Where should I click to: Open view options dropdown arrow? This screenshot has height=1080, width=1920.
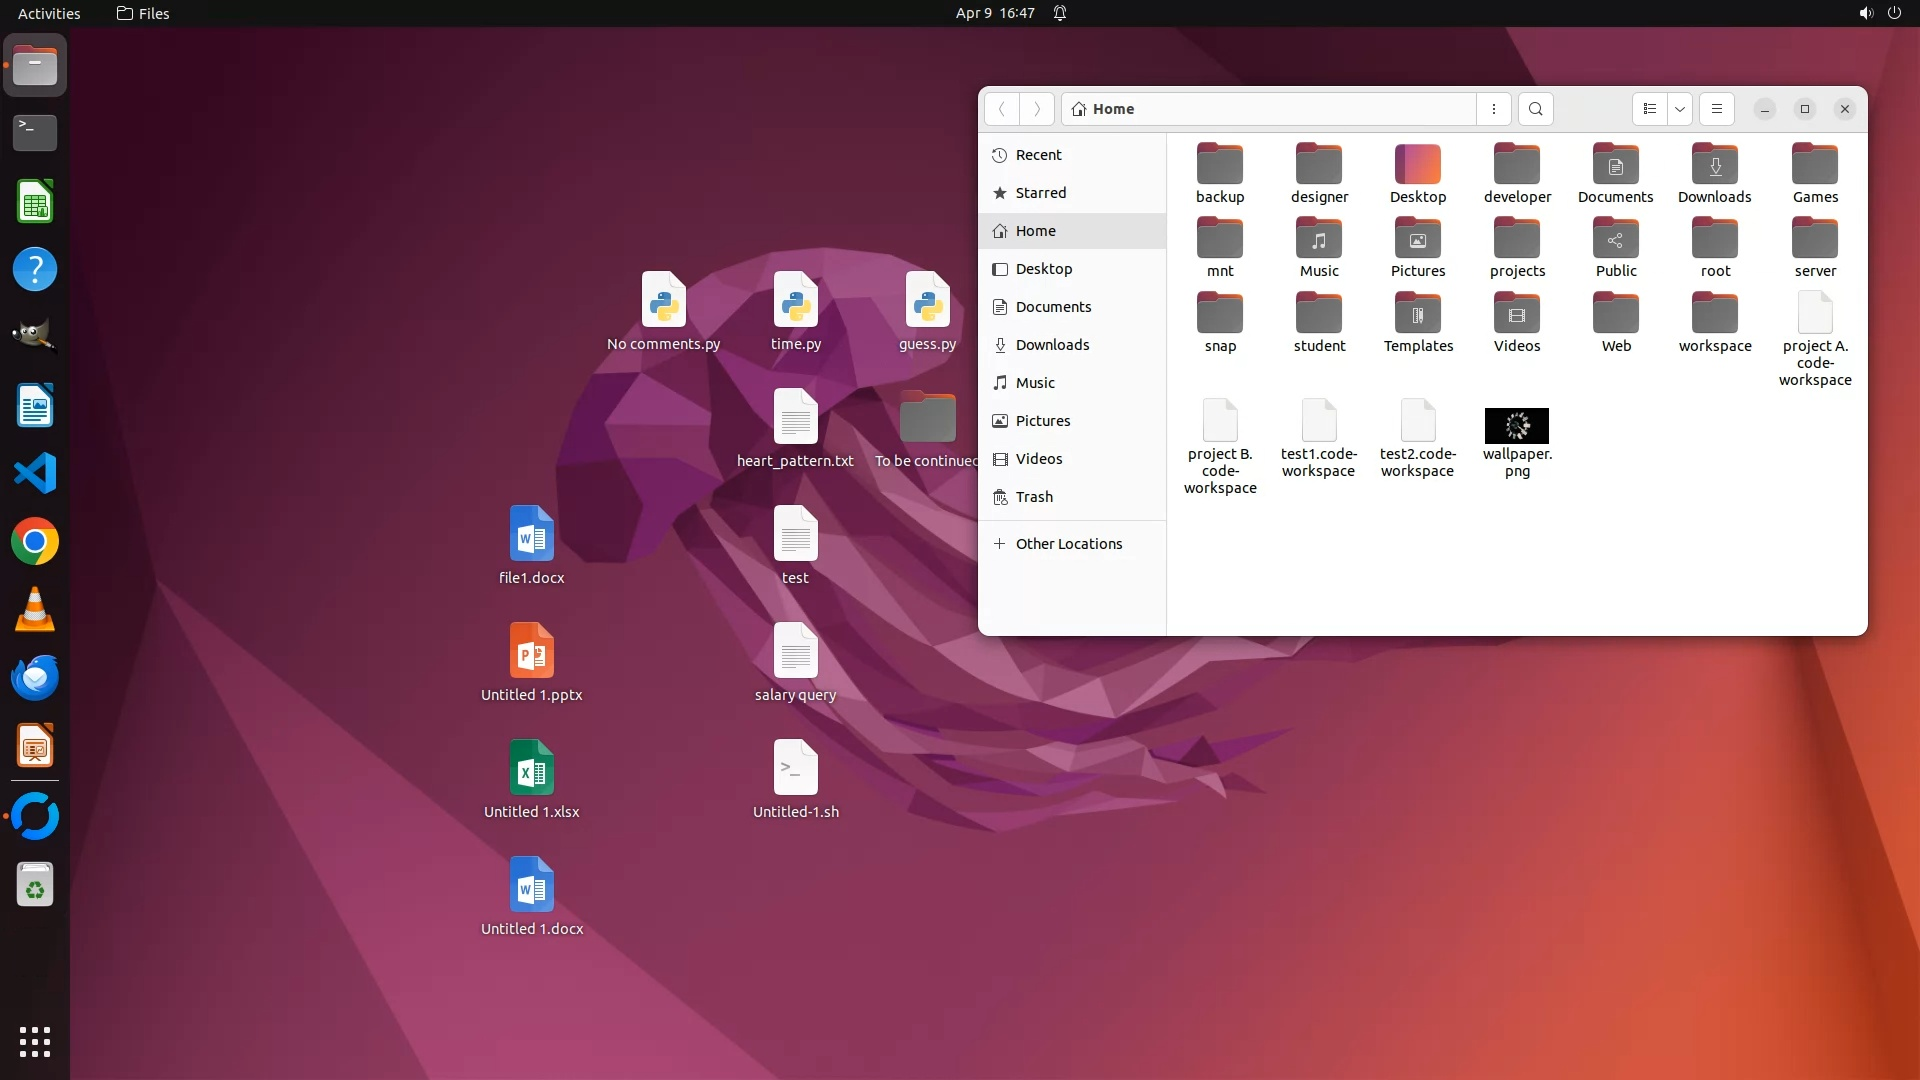[x=1680, y=109]
